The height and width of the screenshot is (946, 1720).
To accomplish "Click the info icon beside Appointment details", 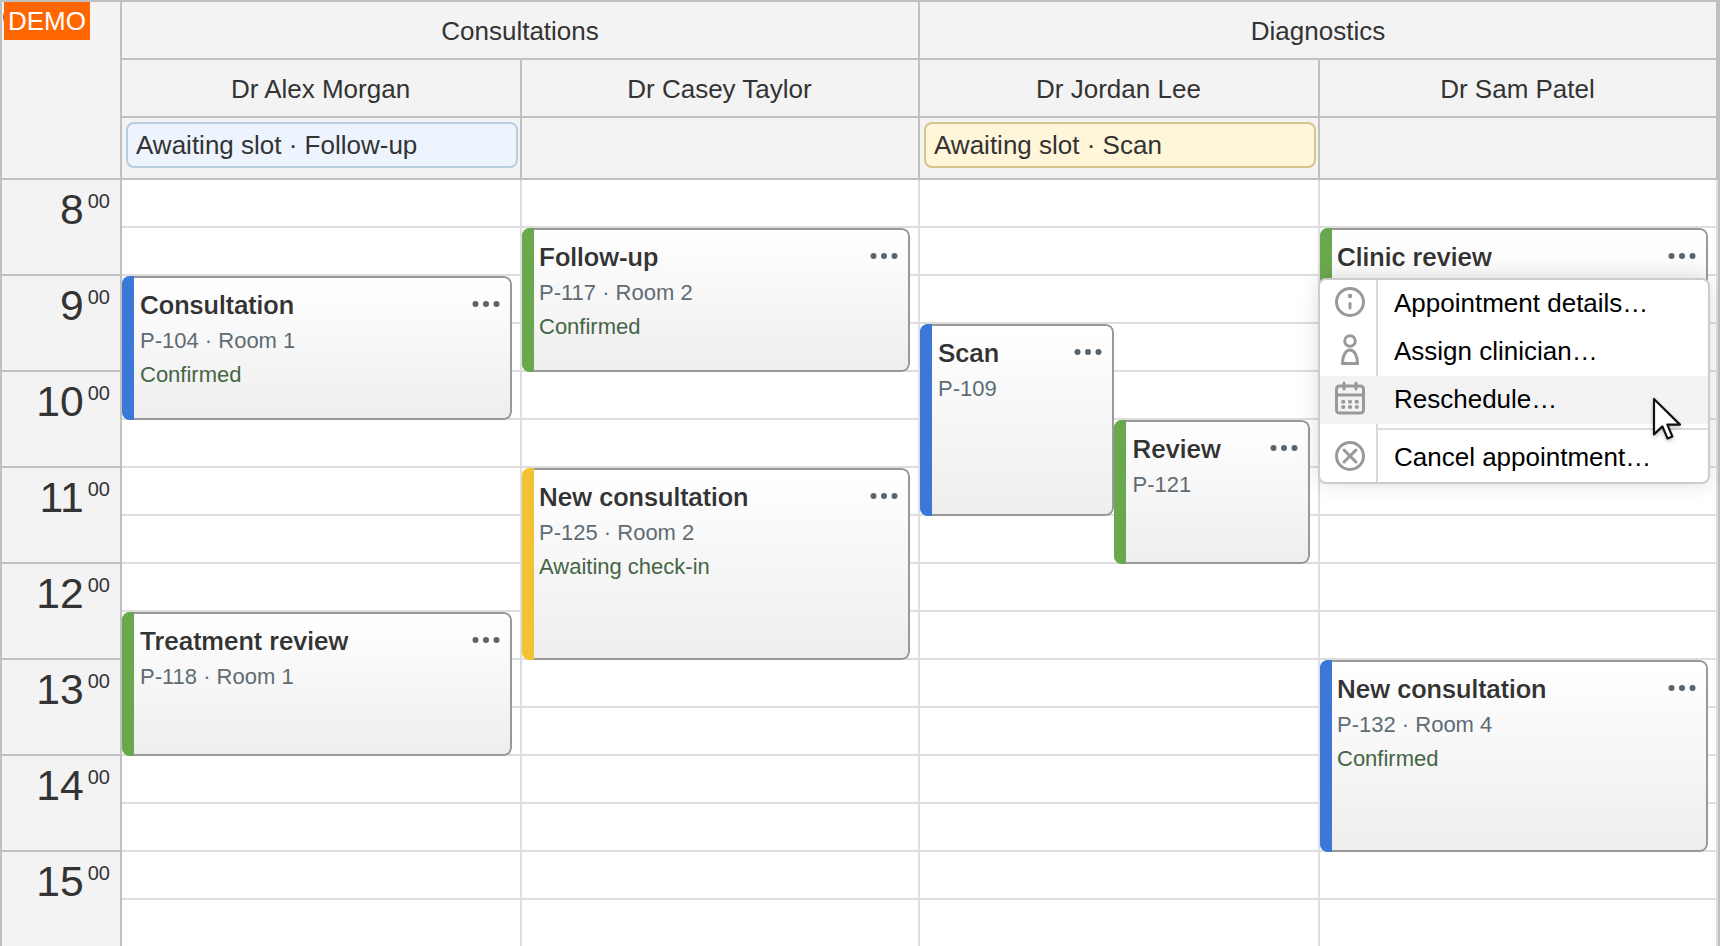I will tap(1350, 302).
